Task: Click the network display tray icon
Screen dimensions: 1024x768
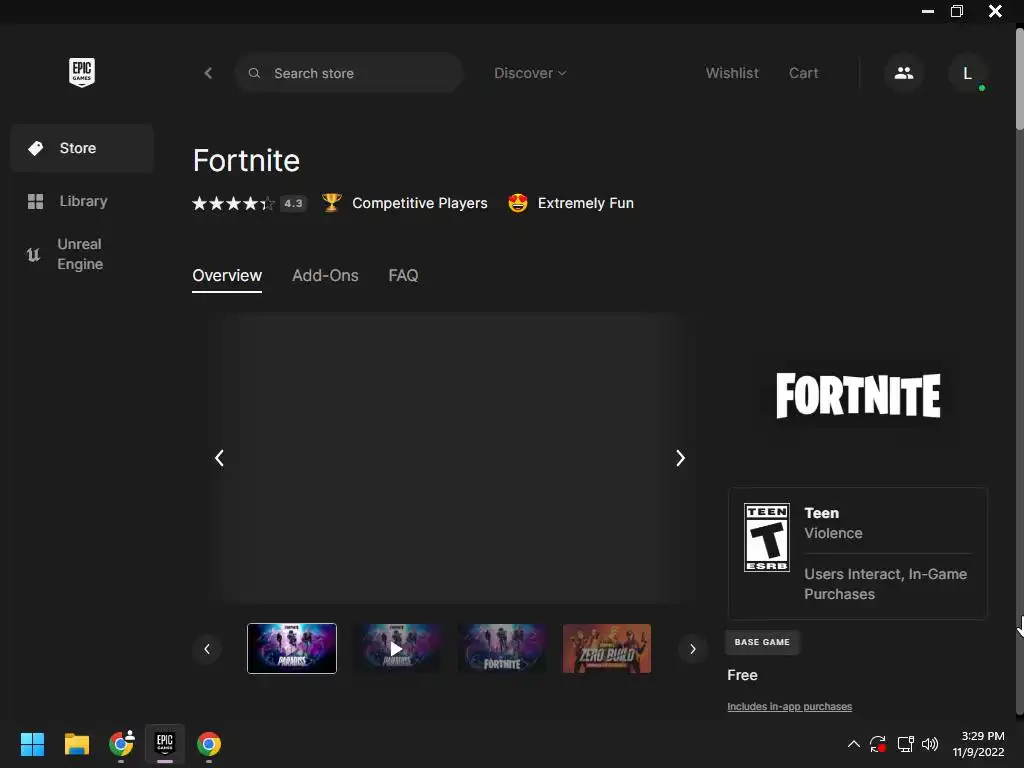Action: tap(905, 744)
